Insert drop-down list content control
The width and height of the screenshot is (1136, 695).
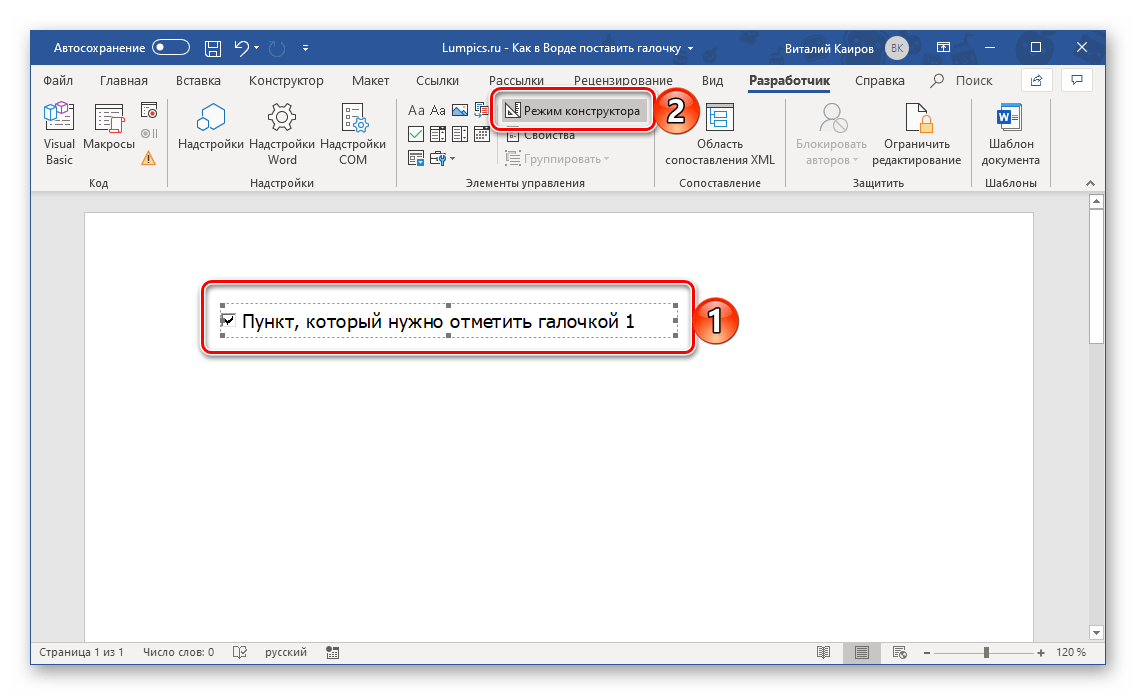click(x=460, y=134)
